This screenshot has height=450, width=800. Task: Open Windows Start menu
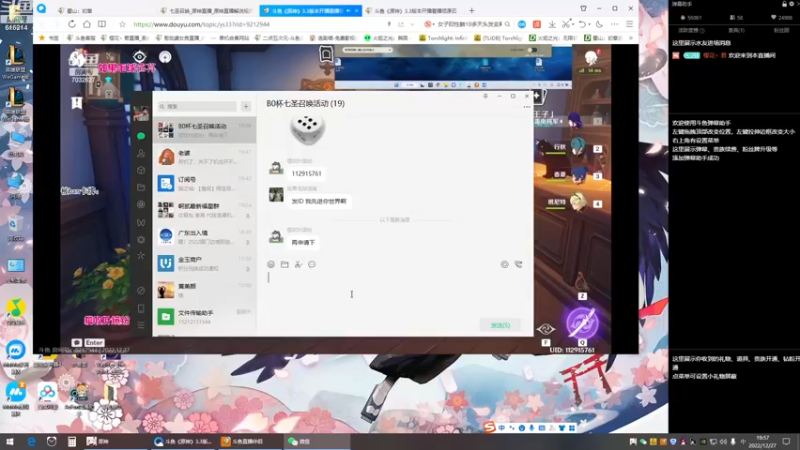pyautogui.click(x=10, y=441)
